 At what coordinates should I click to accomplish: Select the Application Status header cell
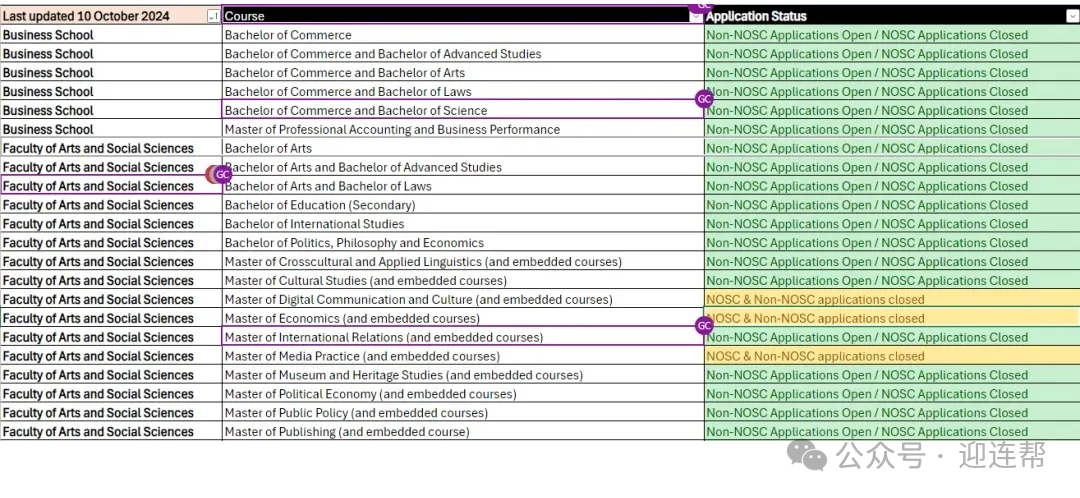880,16
